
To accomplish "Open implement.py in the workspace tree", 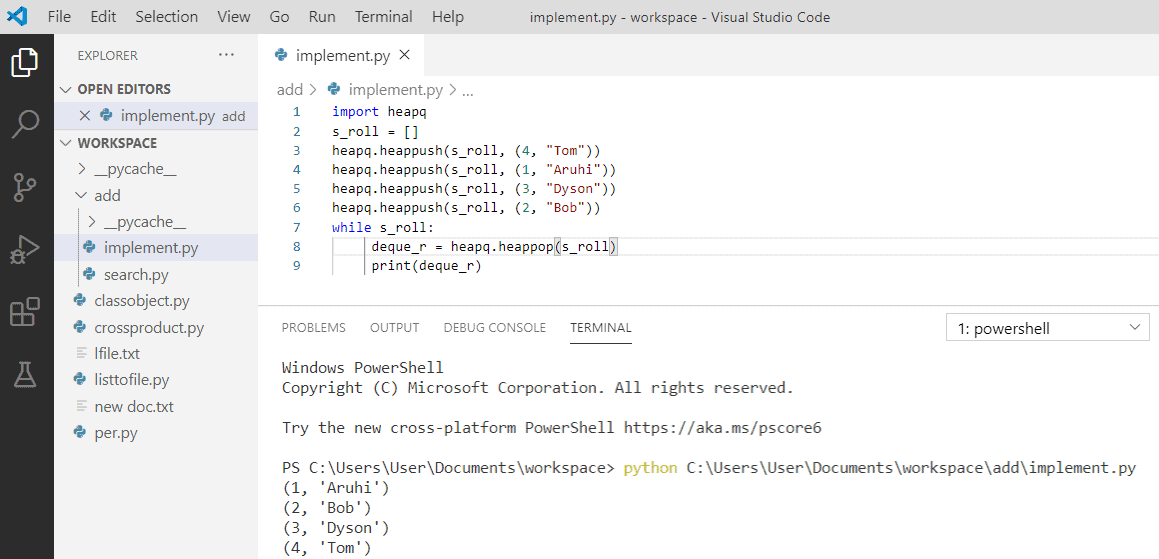I will (x=155, y=248).
